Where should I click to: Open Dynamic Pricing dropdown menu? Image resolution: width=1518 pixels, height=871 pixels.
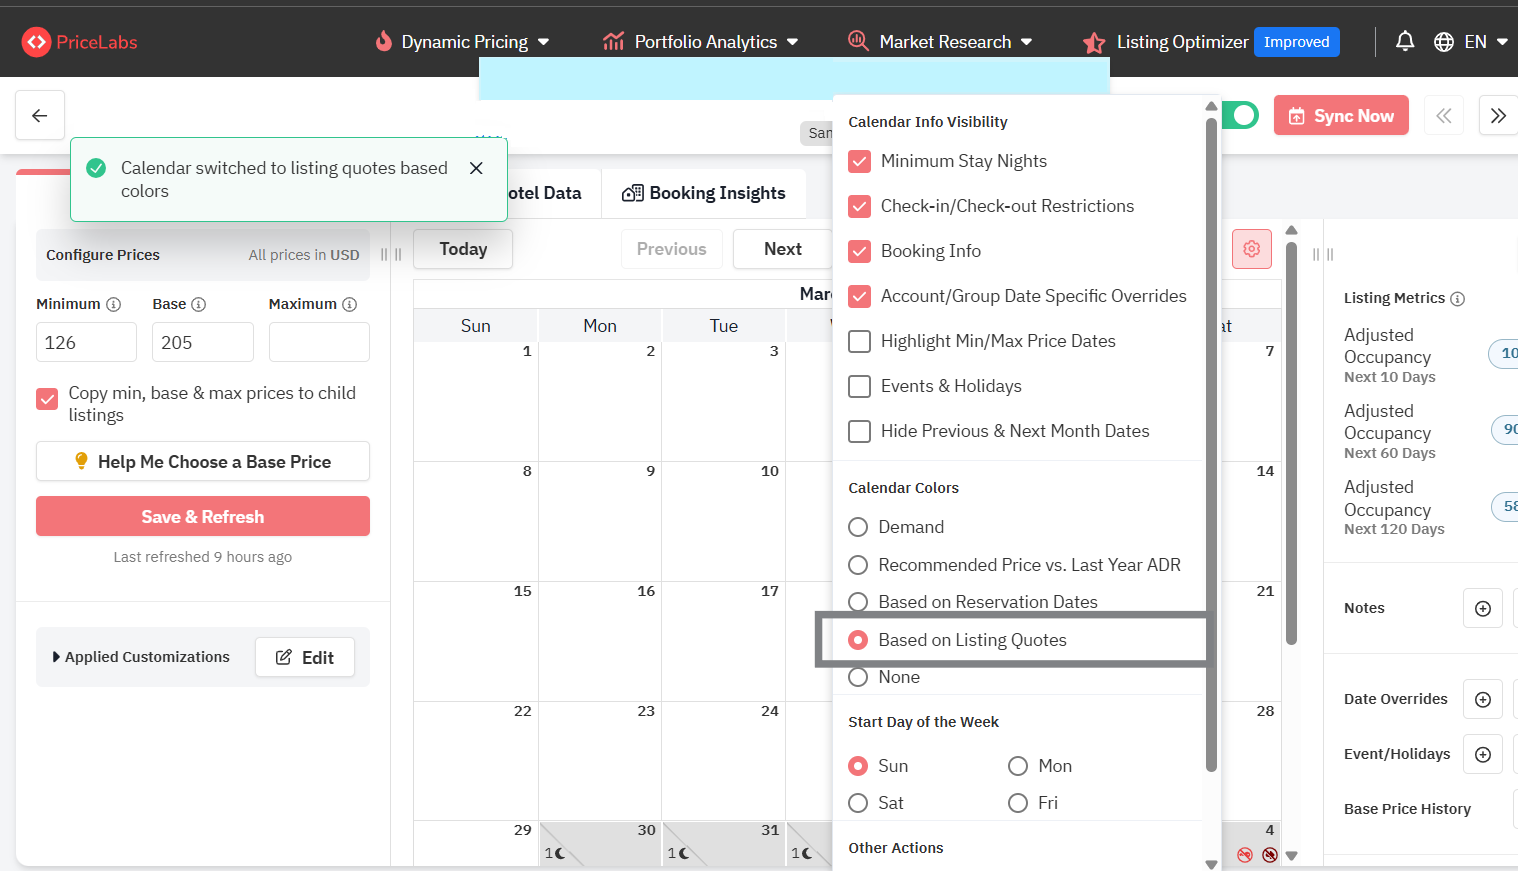click(463, 42)
